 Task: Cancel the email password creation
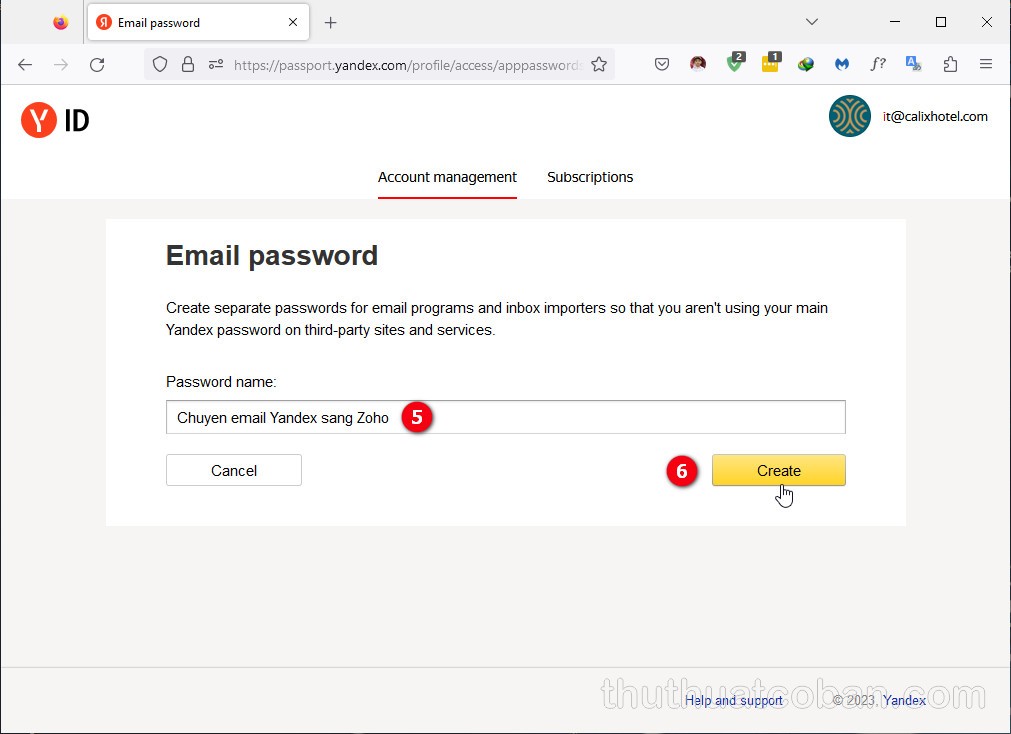[234, 471]
